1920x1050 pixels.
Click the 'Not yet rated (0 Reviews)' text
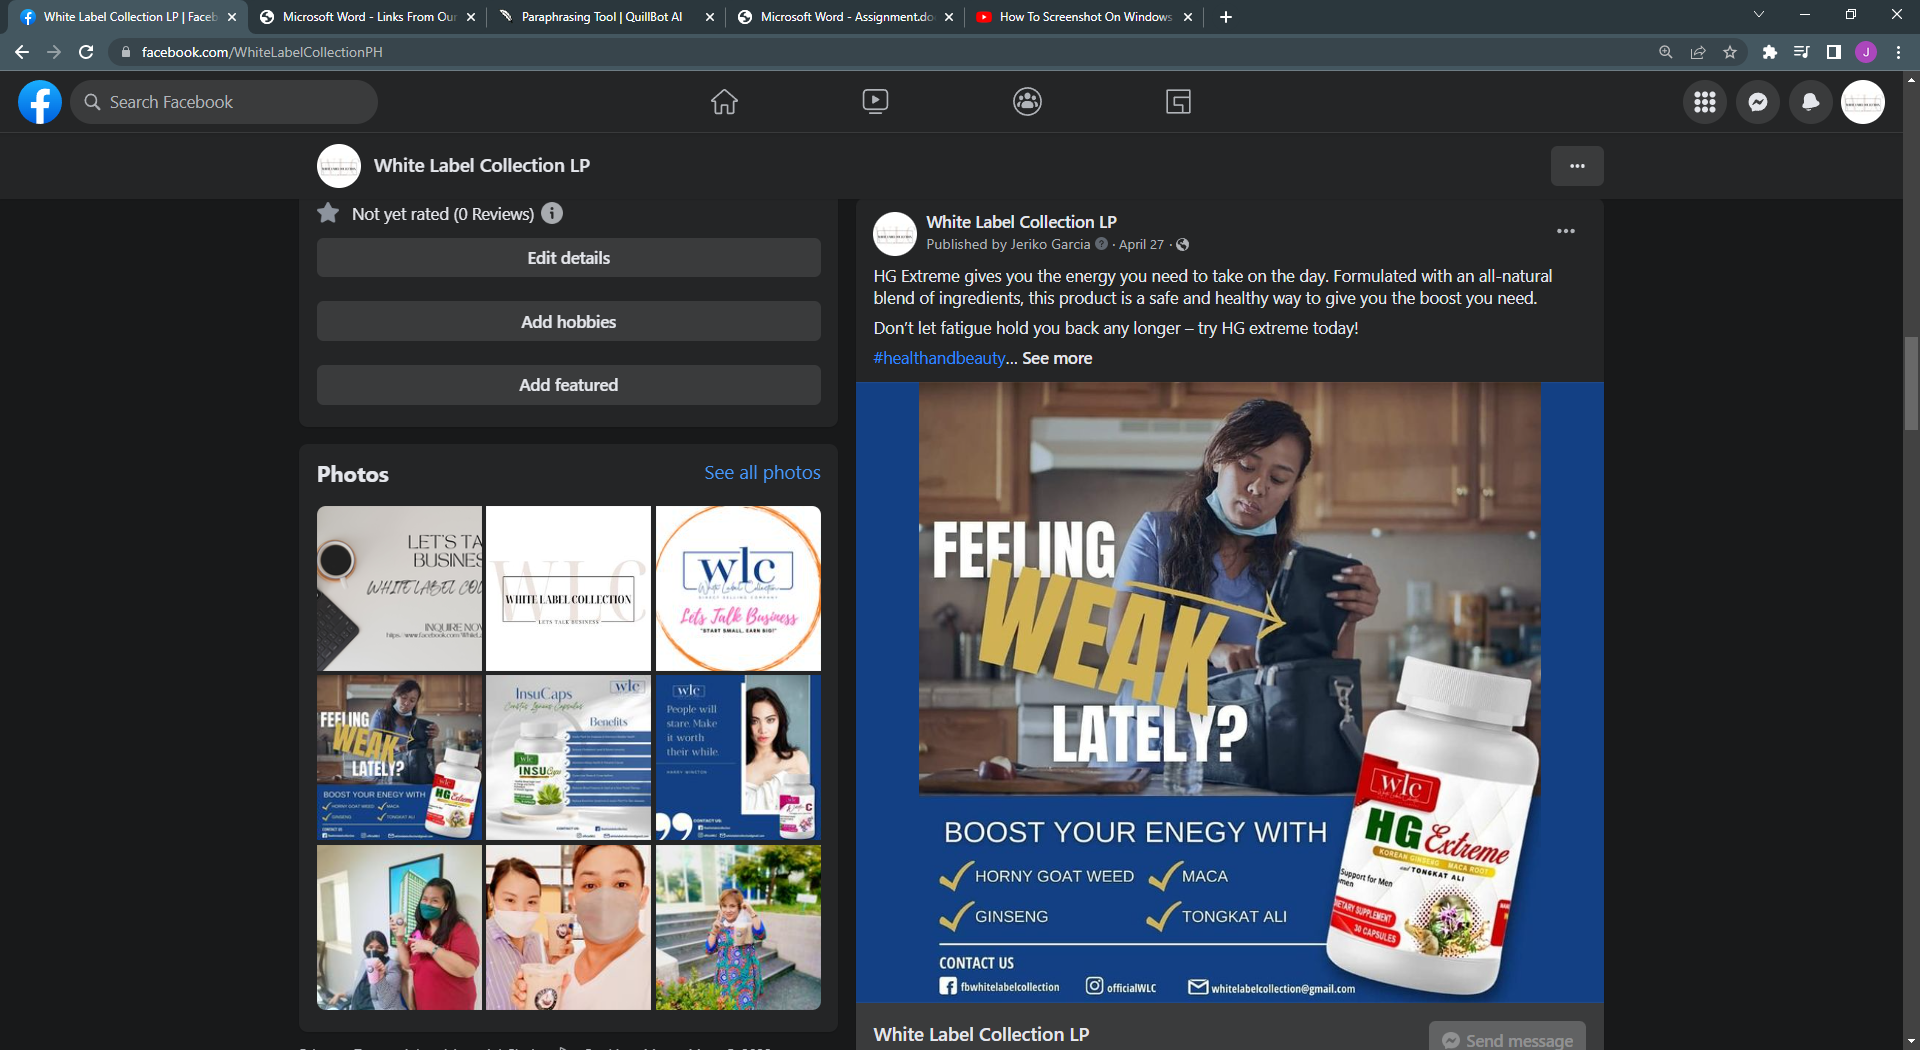pos(443,214)
